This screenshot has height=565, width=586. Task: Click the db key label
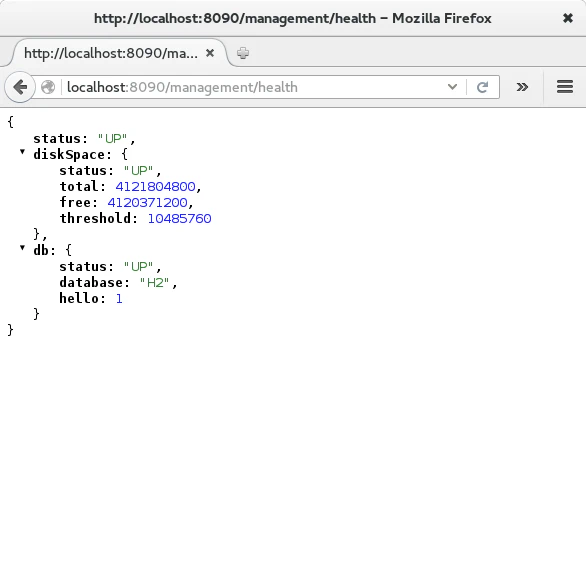(41, 250)
